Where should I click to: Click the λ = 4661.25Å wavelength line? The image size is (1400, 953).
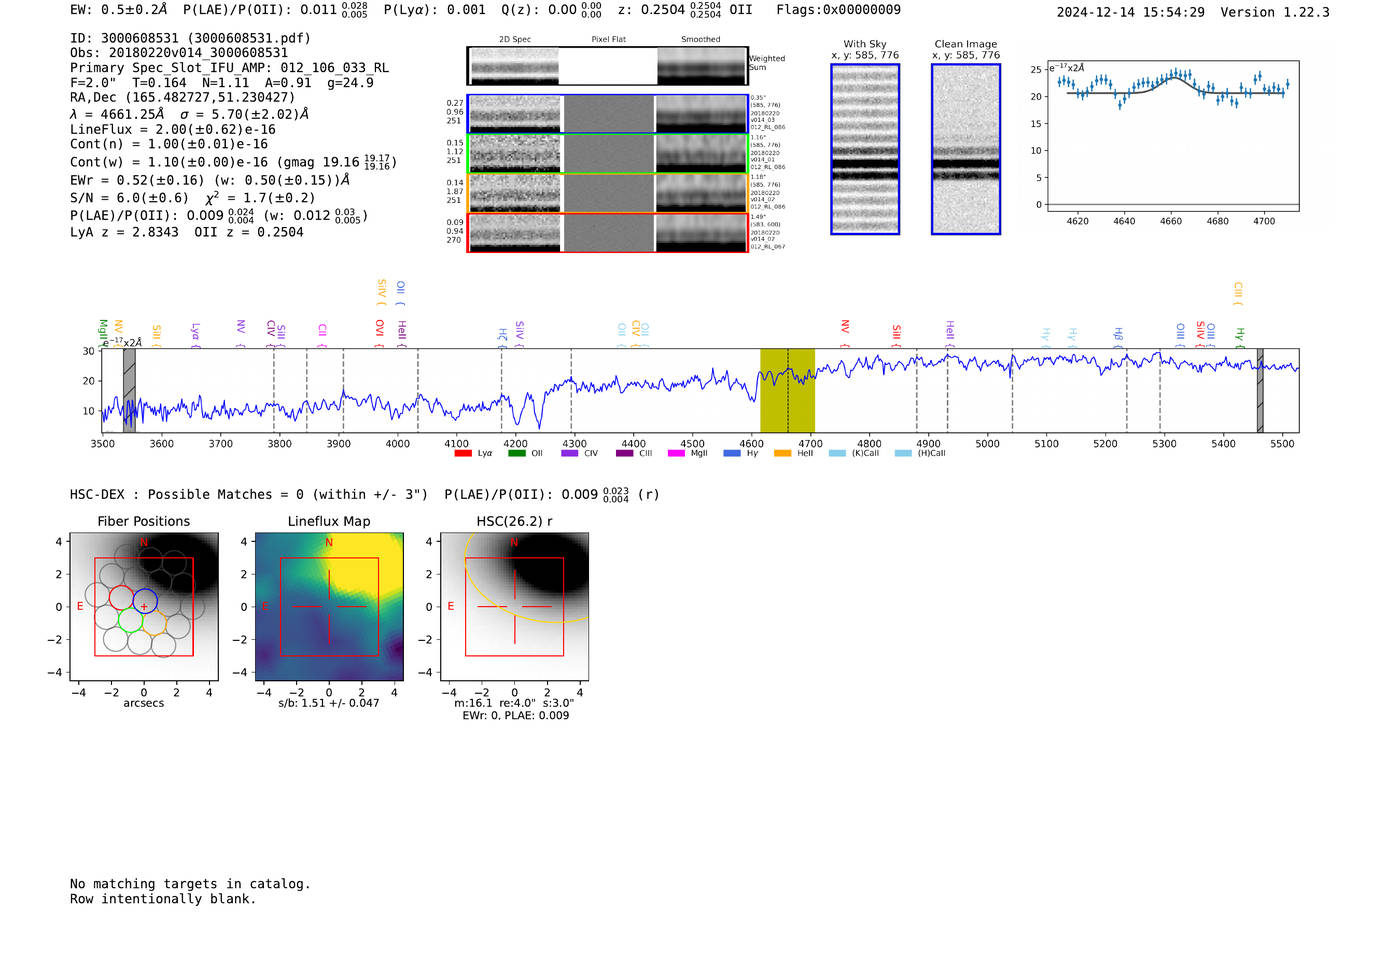coord(189,114)
